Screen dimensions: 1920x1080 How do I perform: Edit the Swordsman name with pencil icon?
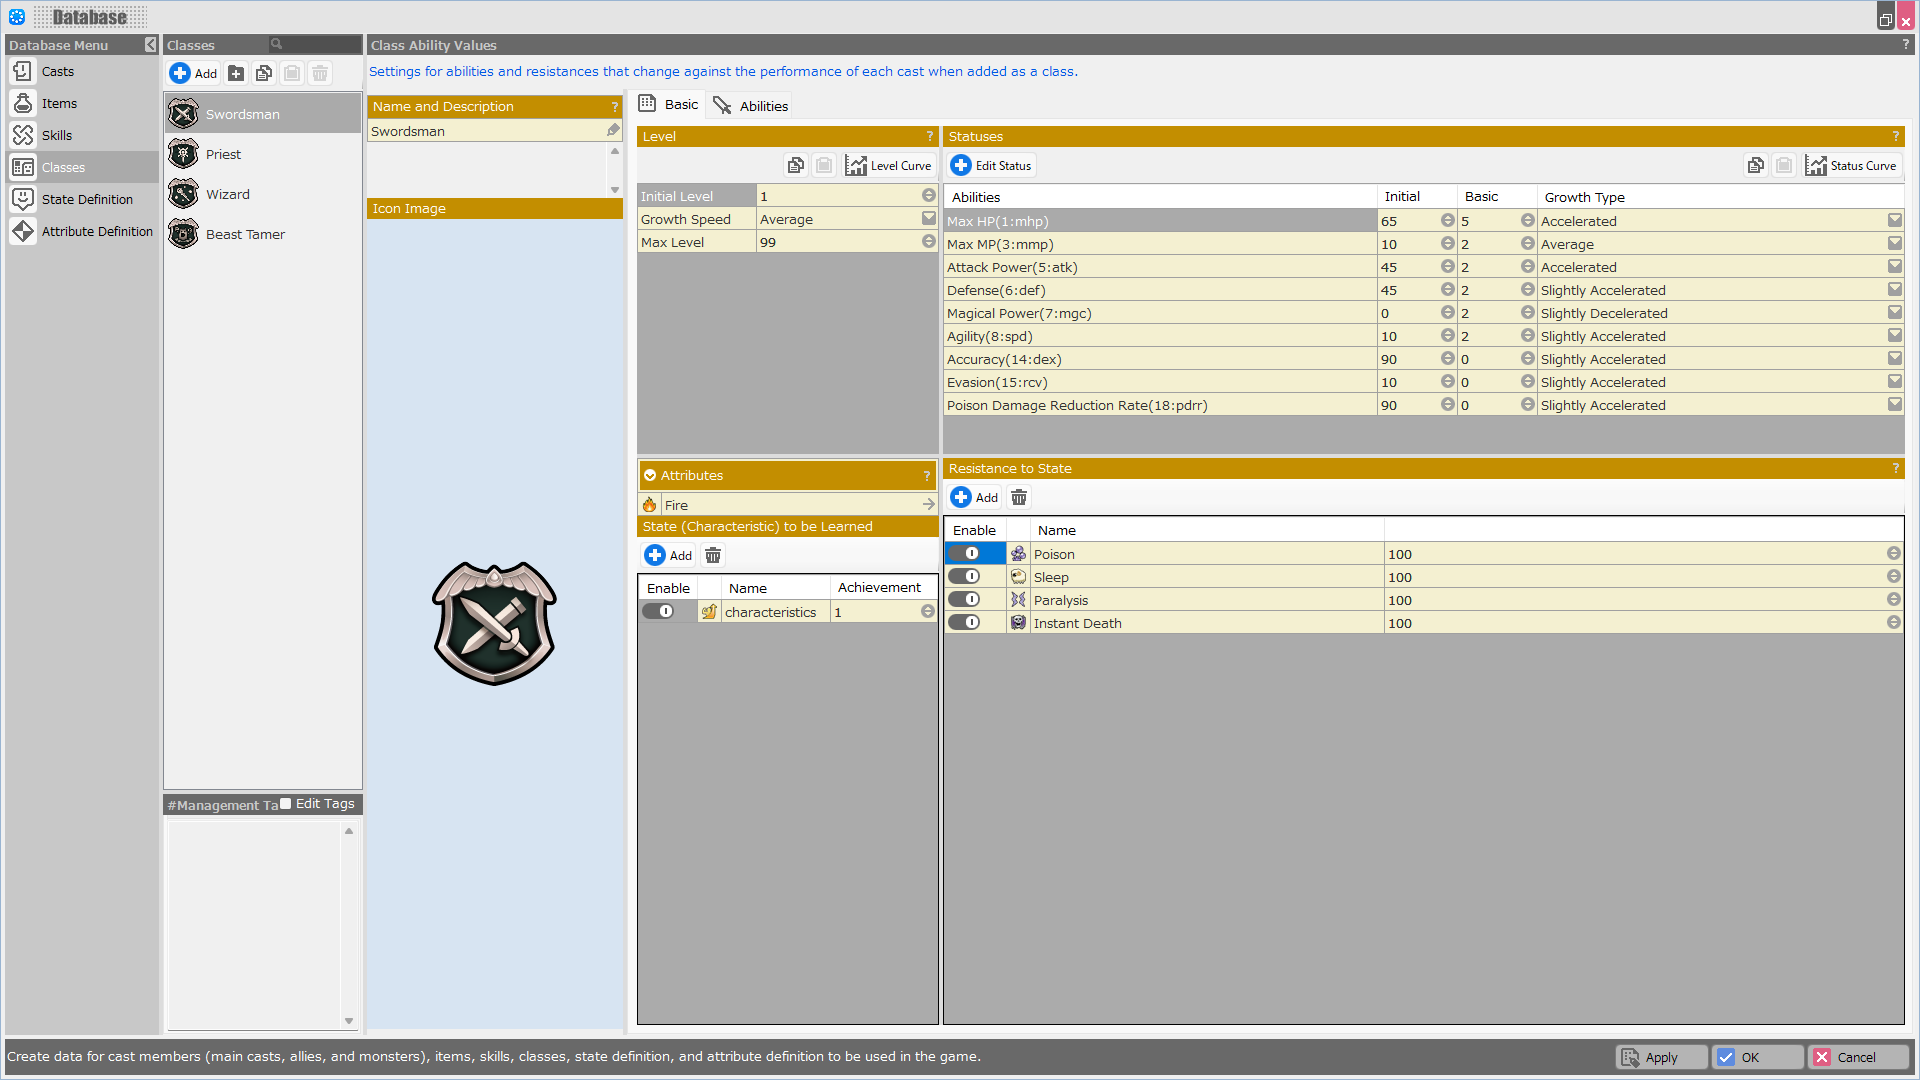613,131
